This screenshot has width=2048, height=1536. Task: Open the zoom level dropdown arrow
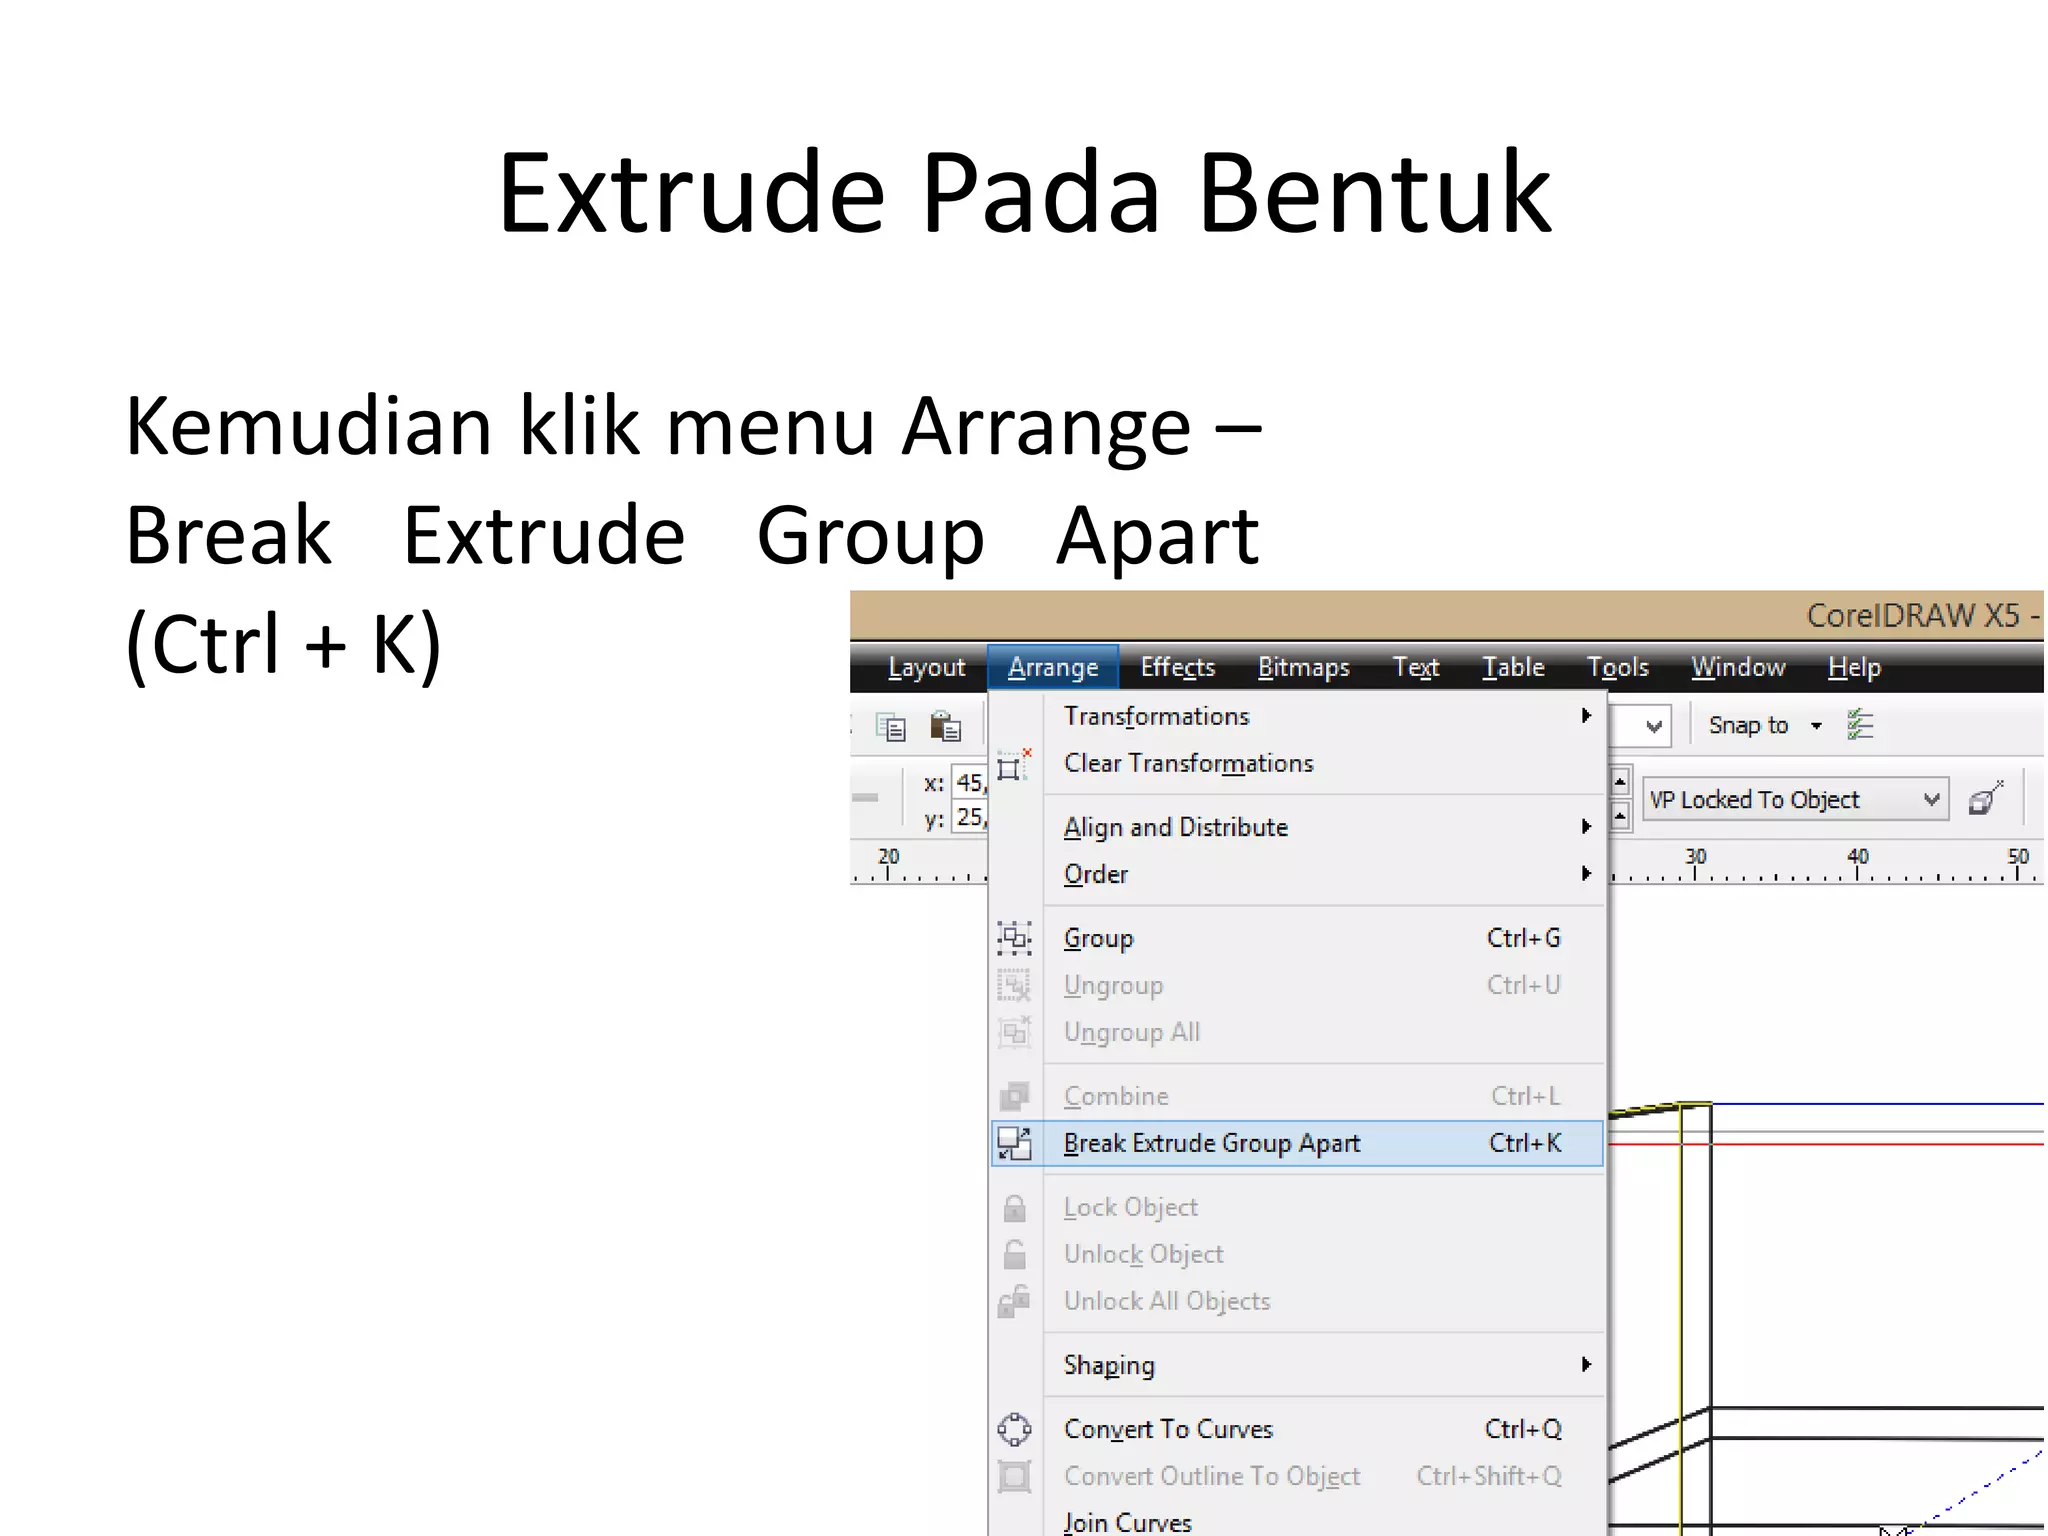pyautogui.click(x=1654, y=726)
